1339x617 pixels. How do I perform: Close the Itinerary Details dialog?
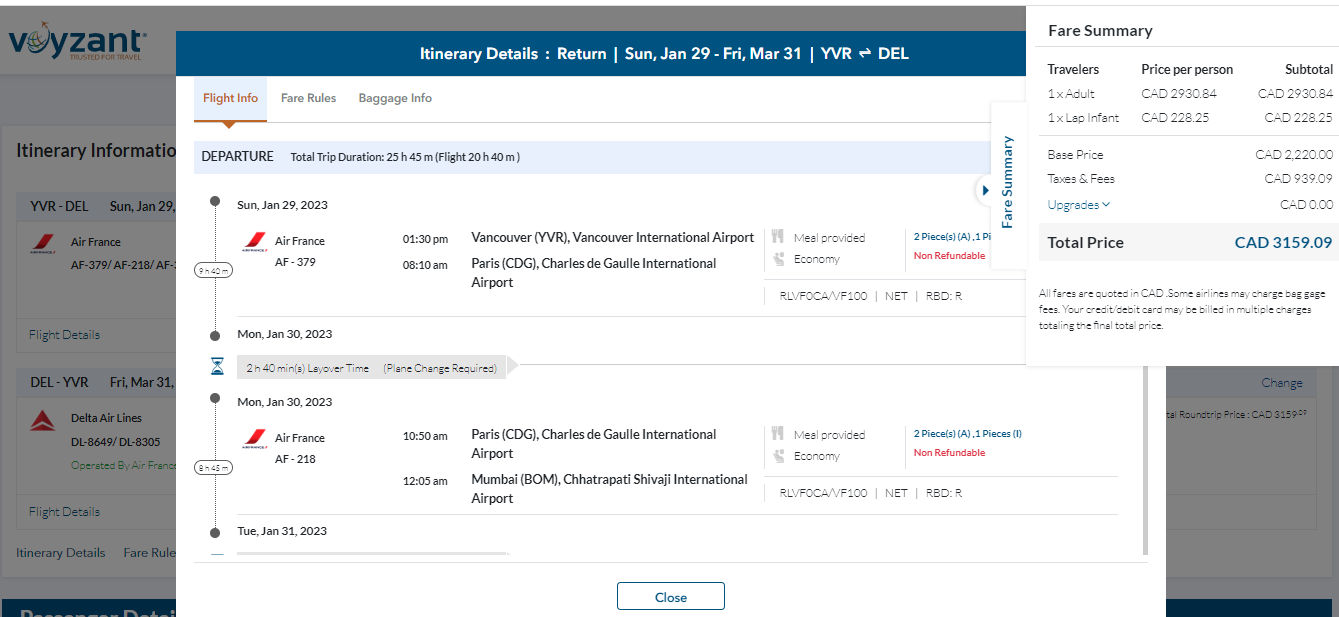click(x=670, y=597)
